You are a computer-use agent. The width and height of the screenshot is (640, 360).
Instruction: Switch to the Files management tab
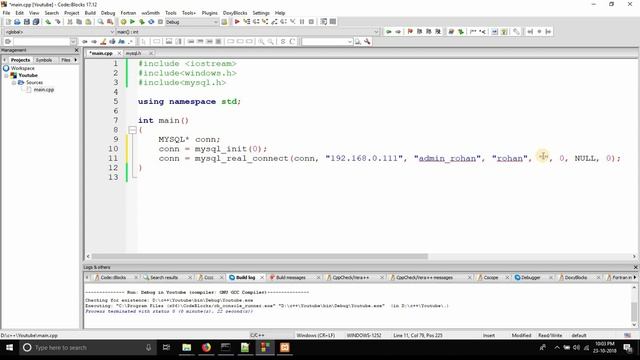pyautogui.click(x=65, y=60)
